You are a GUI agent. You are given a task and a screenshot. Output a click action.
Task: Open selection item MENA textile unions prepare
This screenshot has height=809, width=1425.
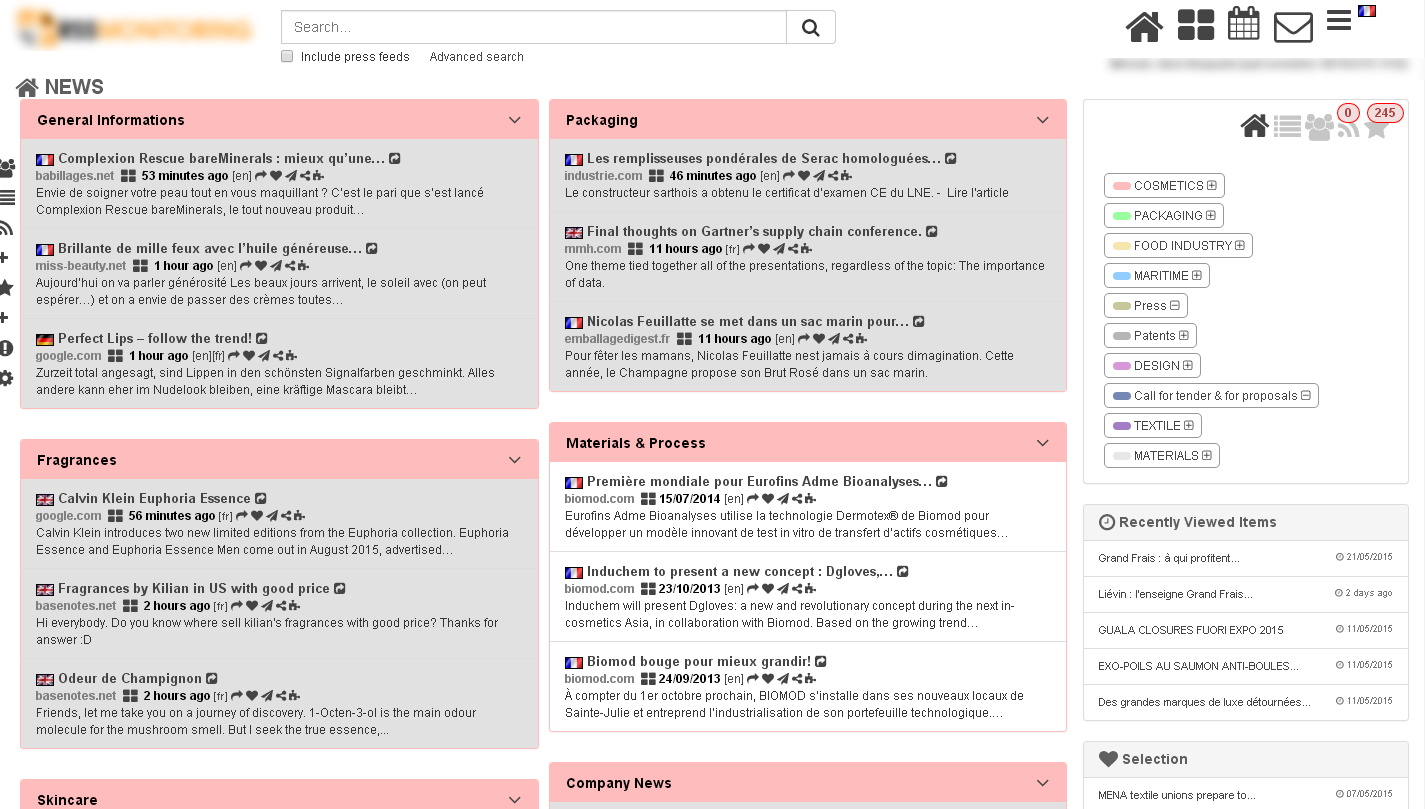[1177, 795]
